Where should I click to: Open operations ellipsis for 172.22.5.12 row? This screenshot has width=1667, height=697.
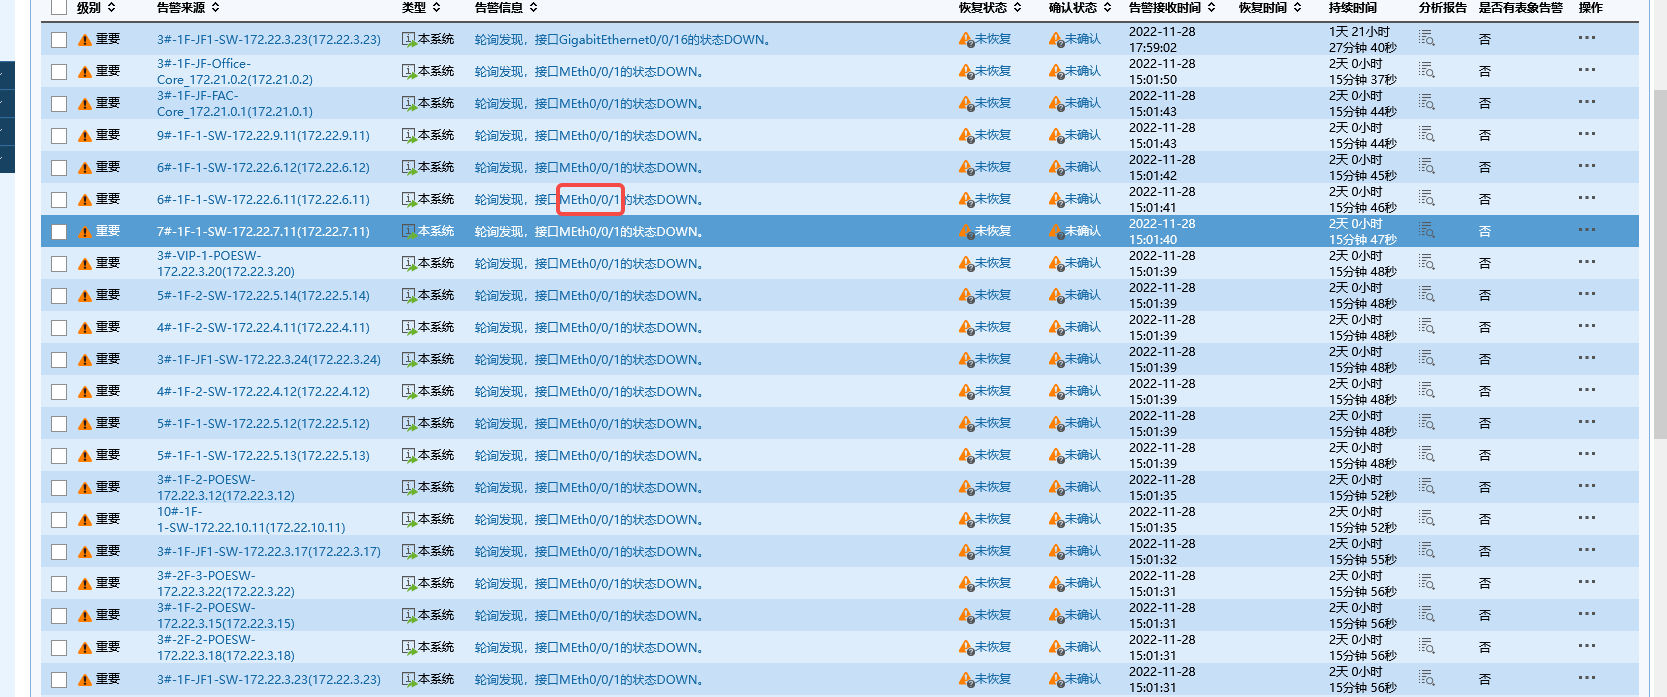(x=1587, y=422)
